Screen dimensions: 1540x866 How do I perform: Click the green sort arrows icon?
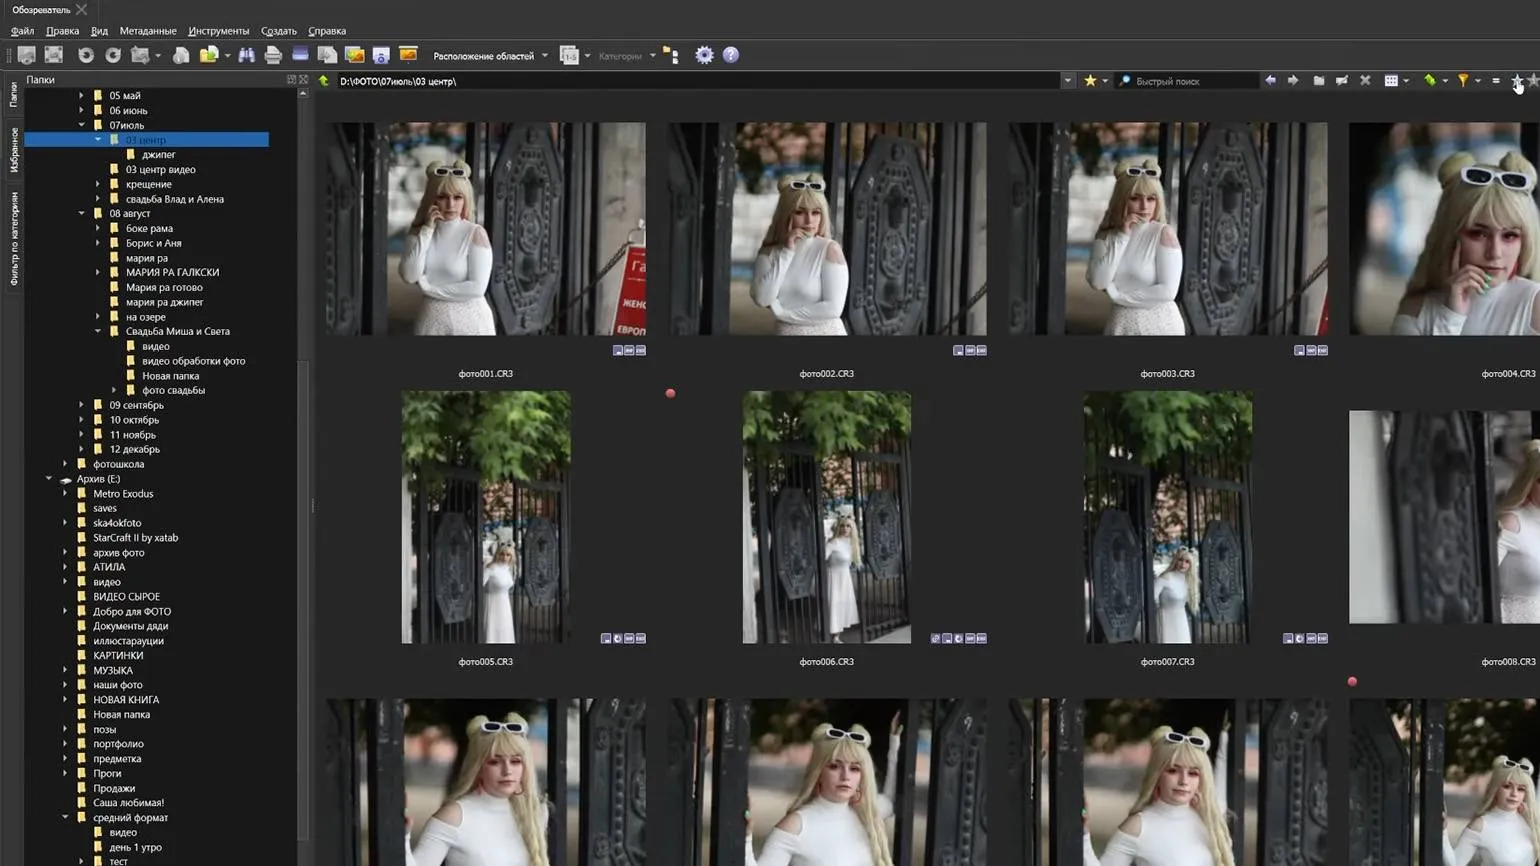coord(1429,81)
